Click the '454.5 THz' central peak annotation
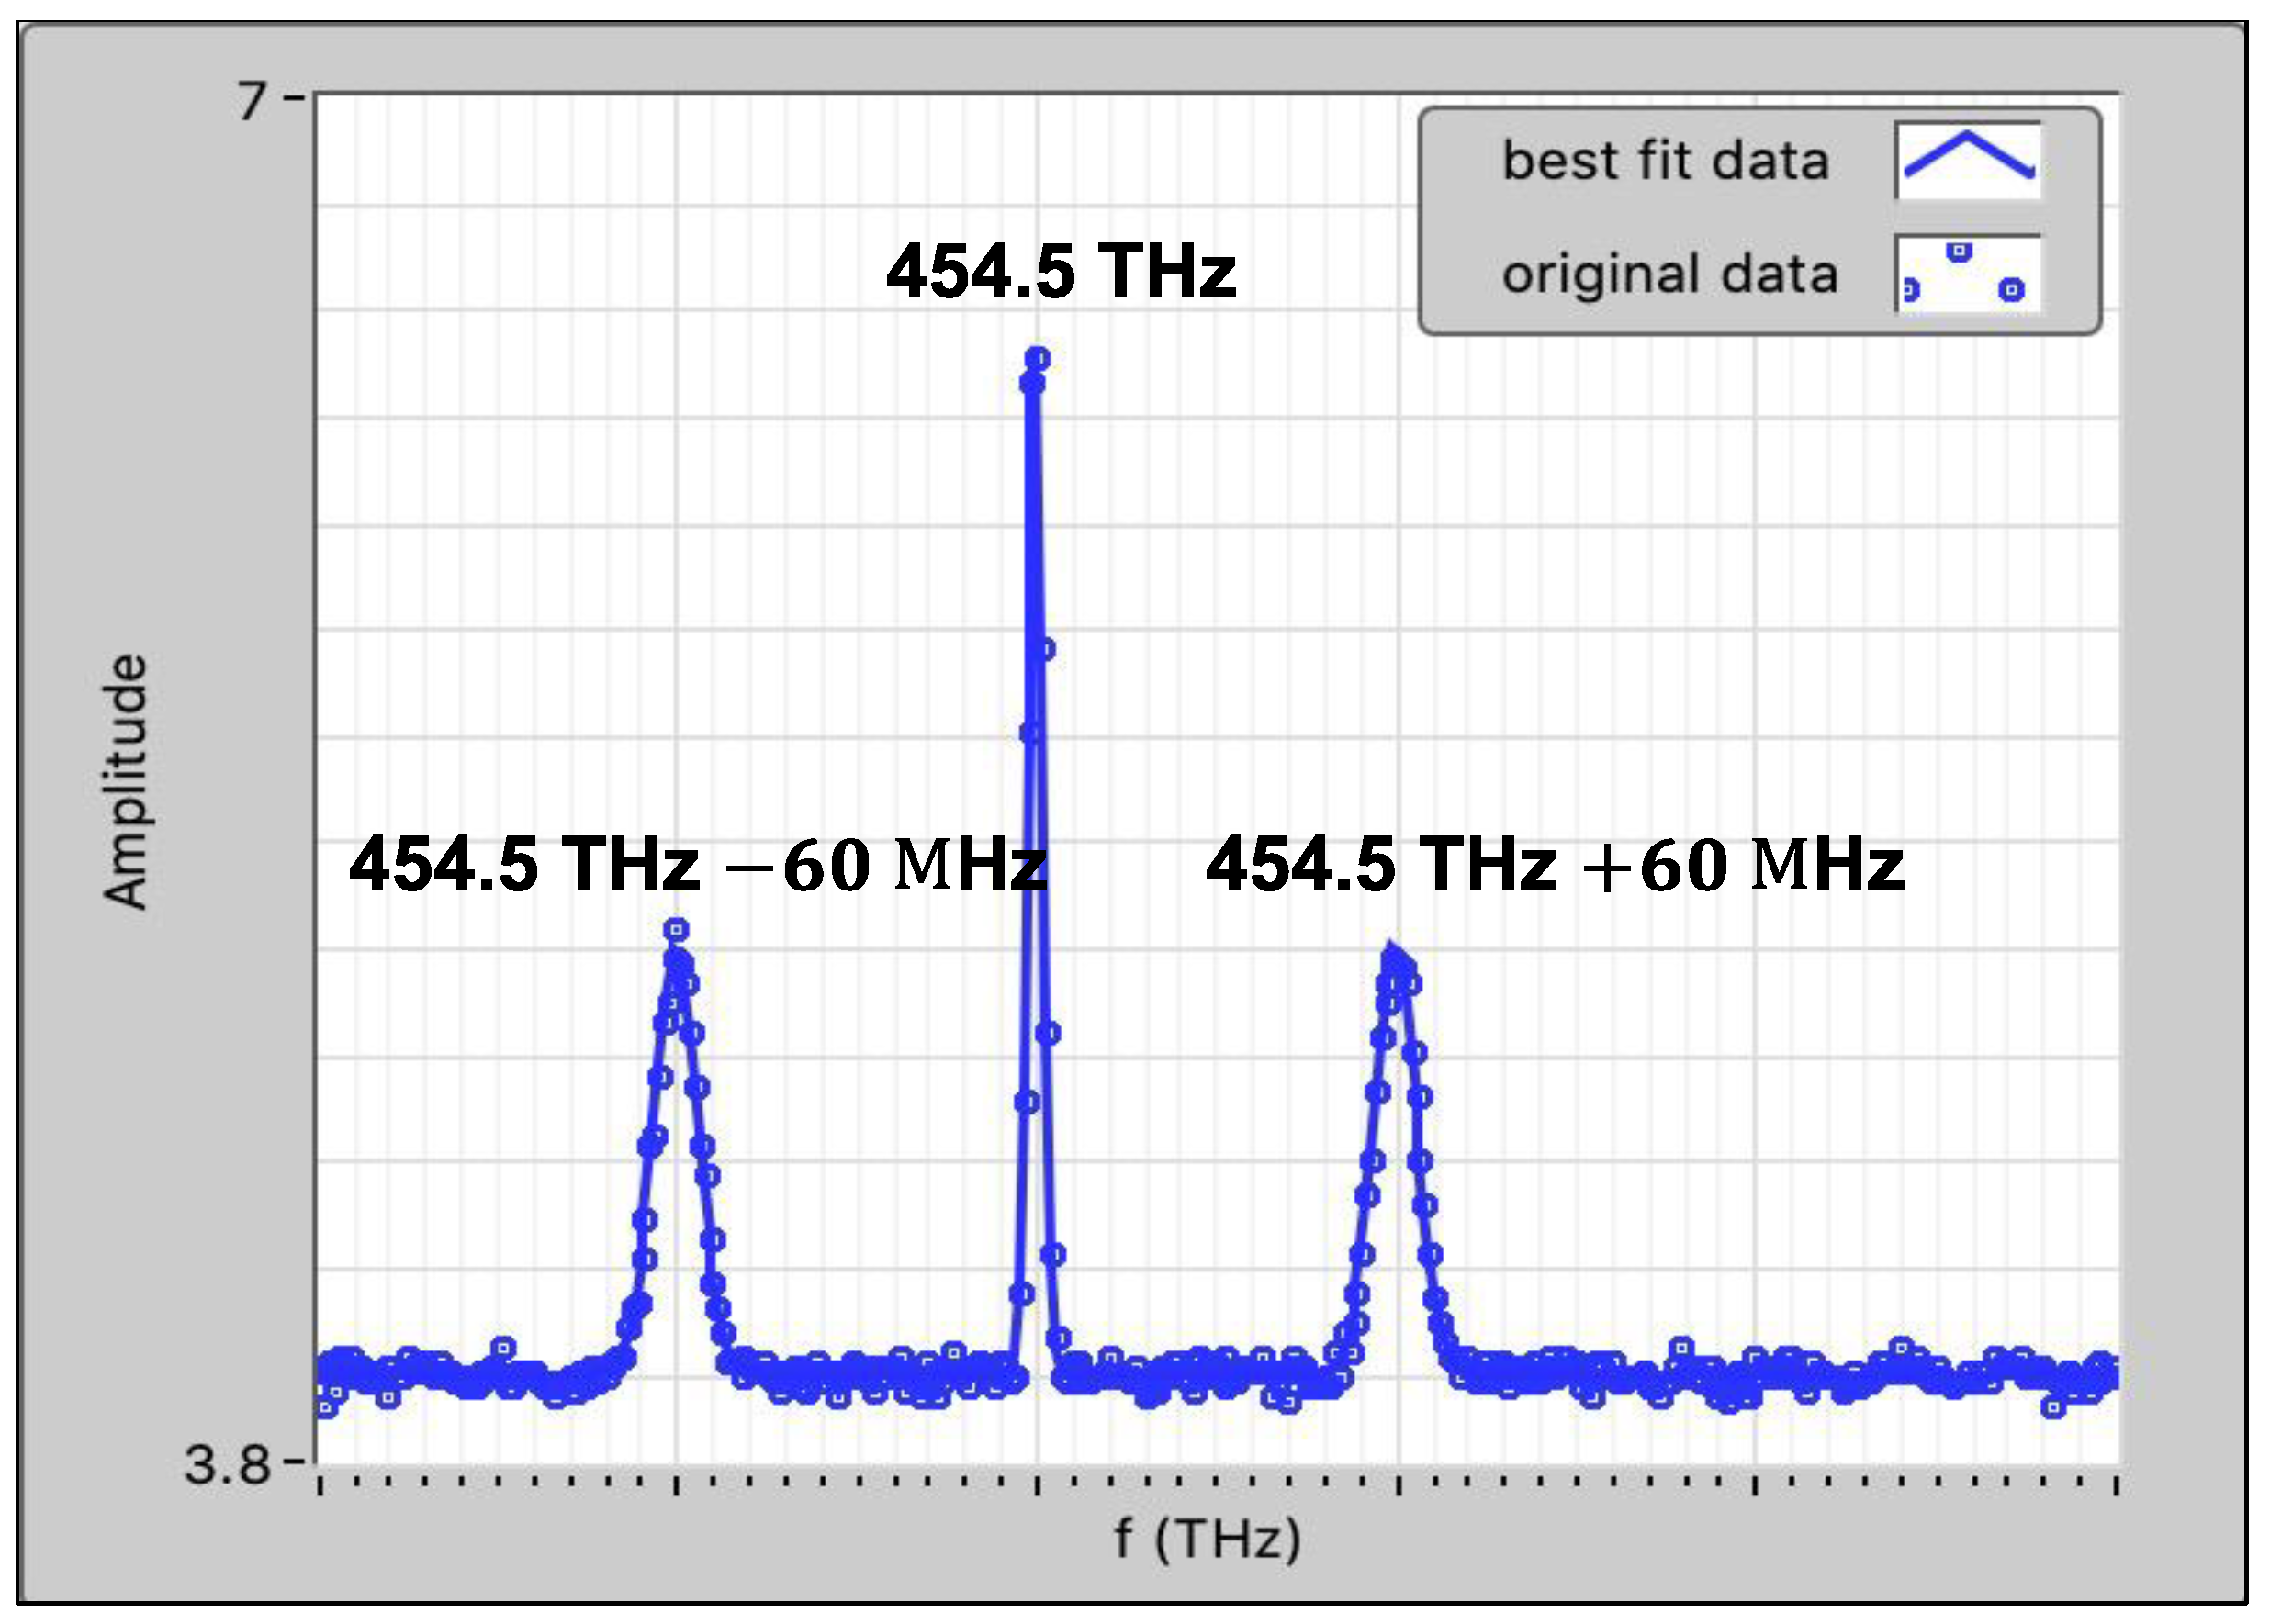The height and width of the screenshot is (1624, 2270). 1061,271
